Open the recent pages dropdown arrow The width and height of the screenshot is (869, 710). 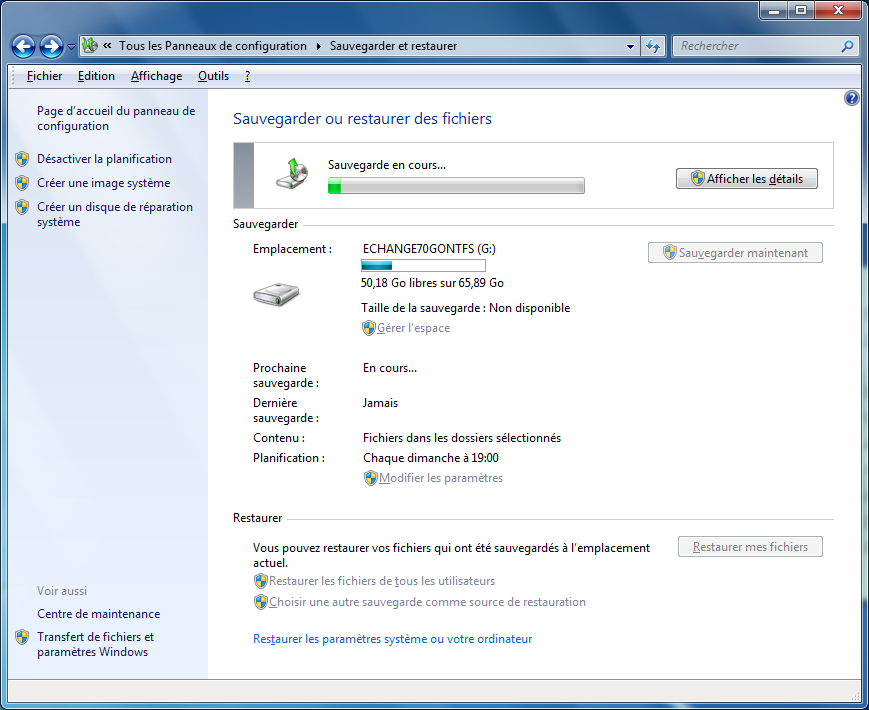click(71, 47)
